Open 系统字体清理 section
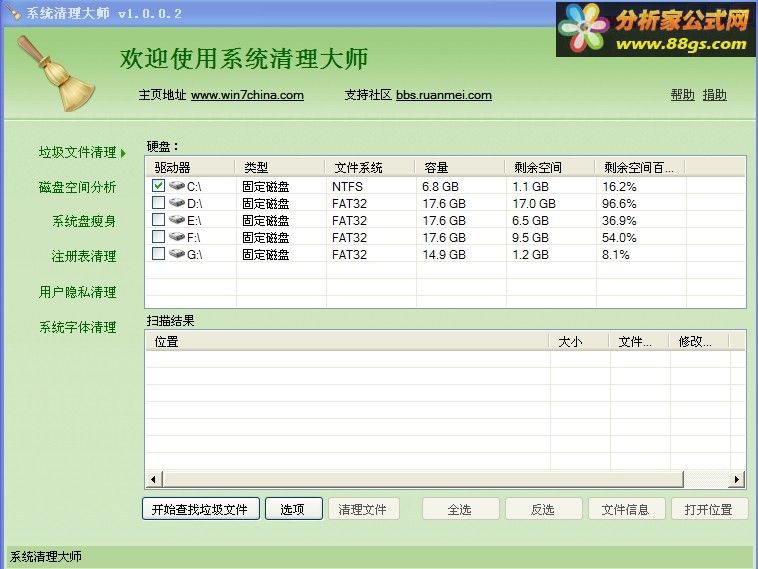The width and height of the screenshot is (758, 569). click(77, 327)
